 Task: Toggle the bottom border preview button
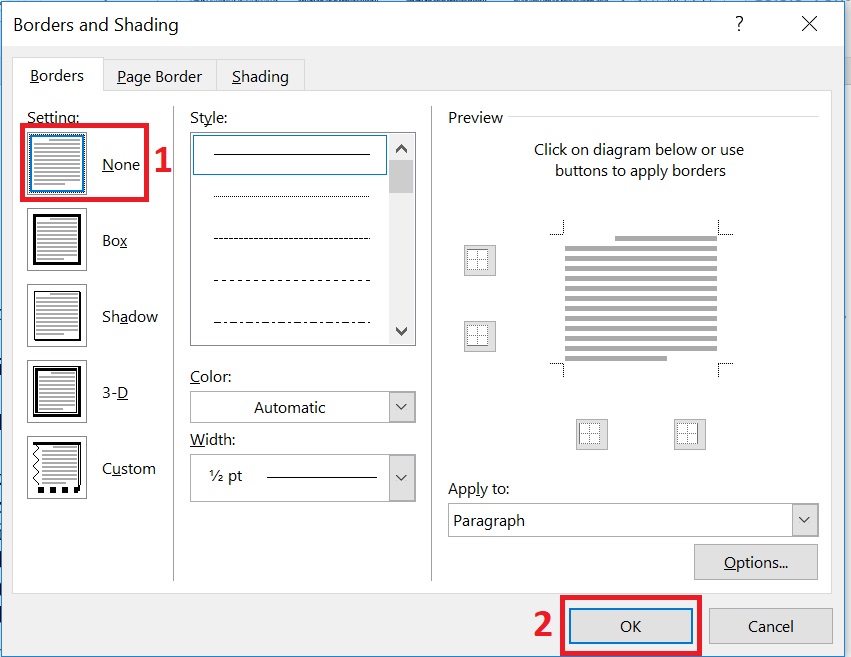coord(480,336)
